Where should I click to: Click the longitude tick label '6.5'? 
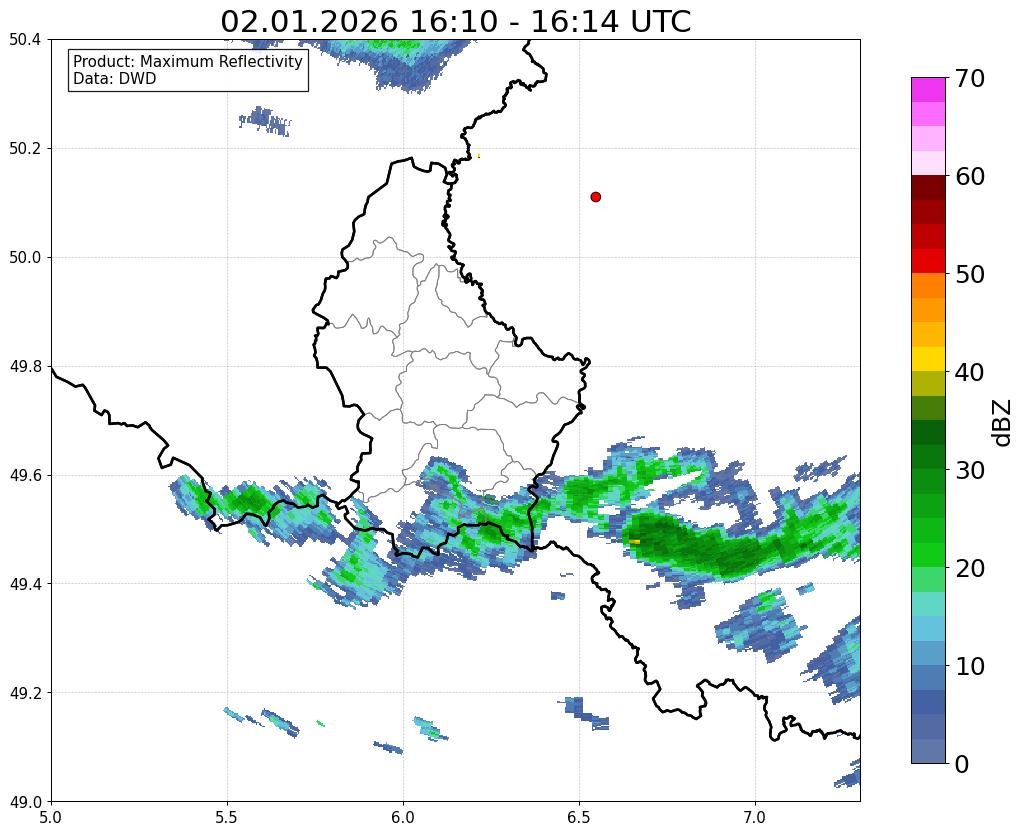tap(579, 818)
